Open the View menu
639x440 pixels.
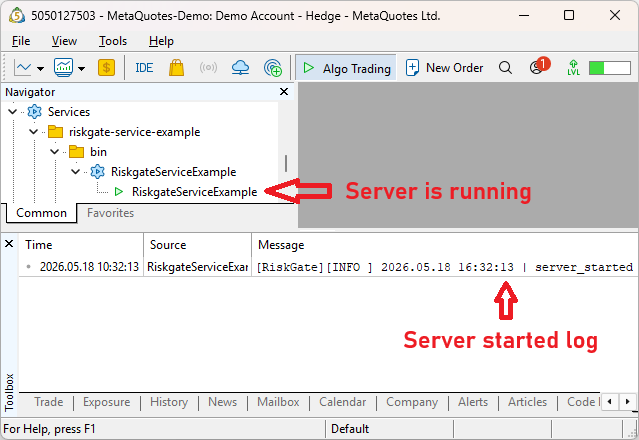pyautogui.click(x=64, y=41)
